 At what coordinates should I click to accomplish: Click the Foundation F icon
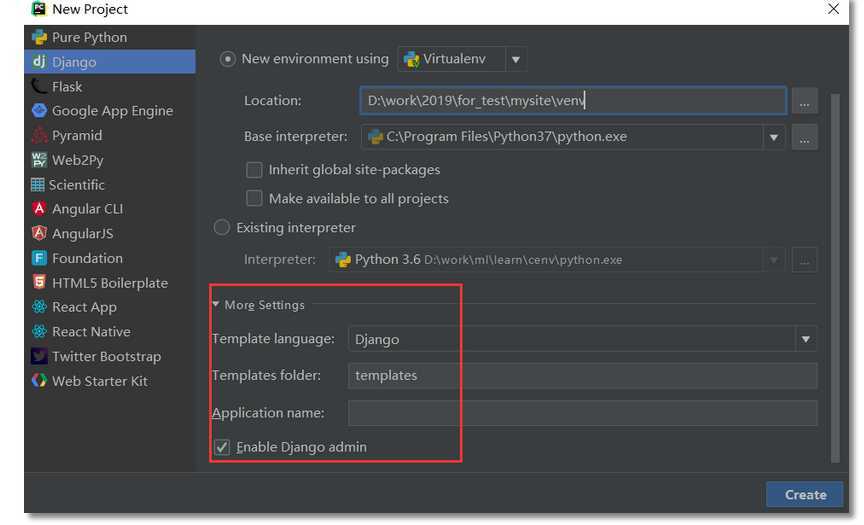tap(39, 258)
